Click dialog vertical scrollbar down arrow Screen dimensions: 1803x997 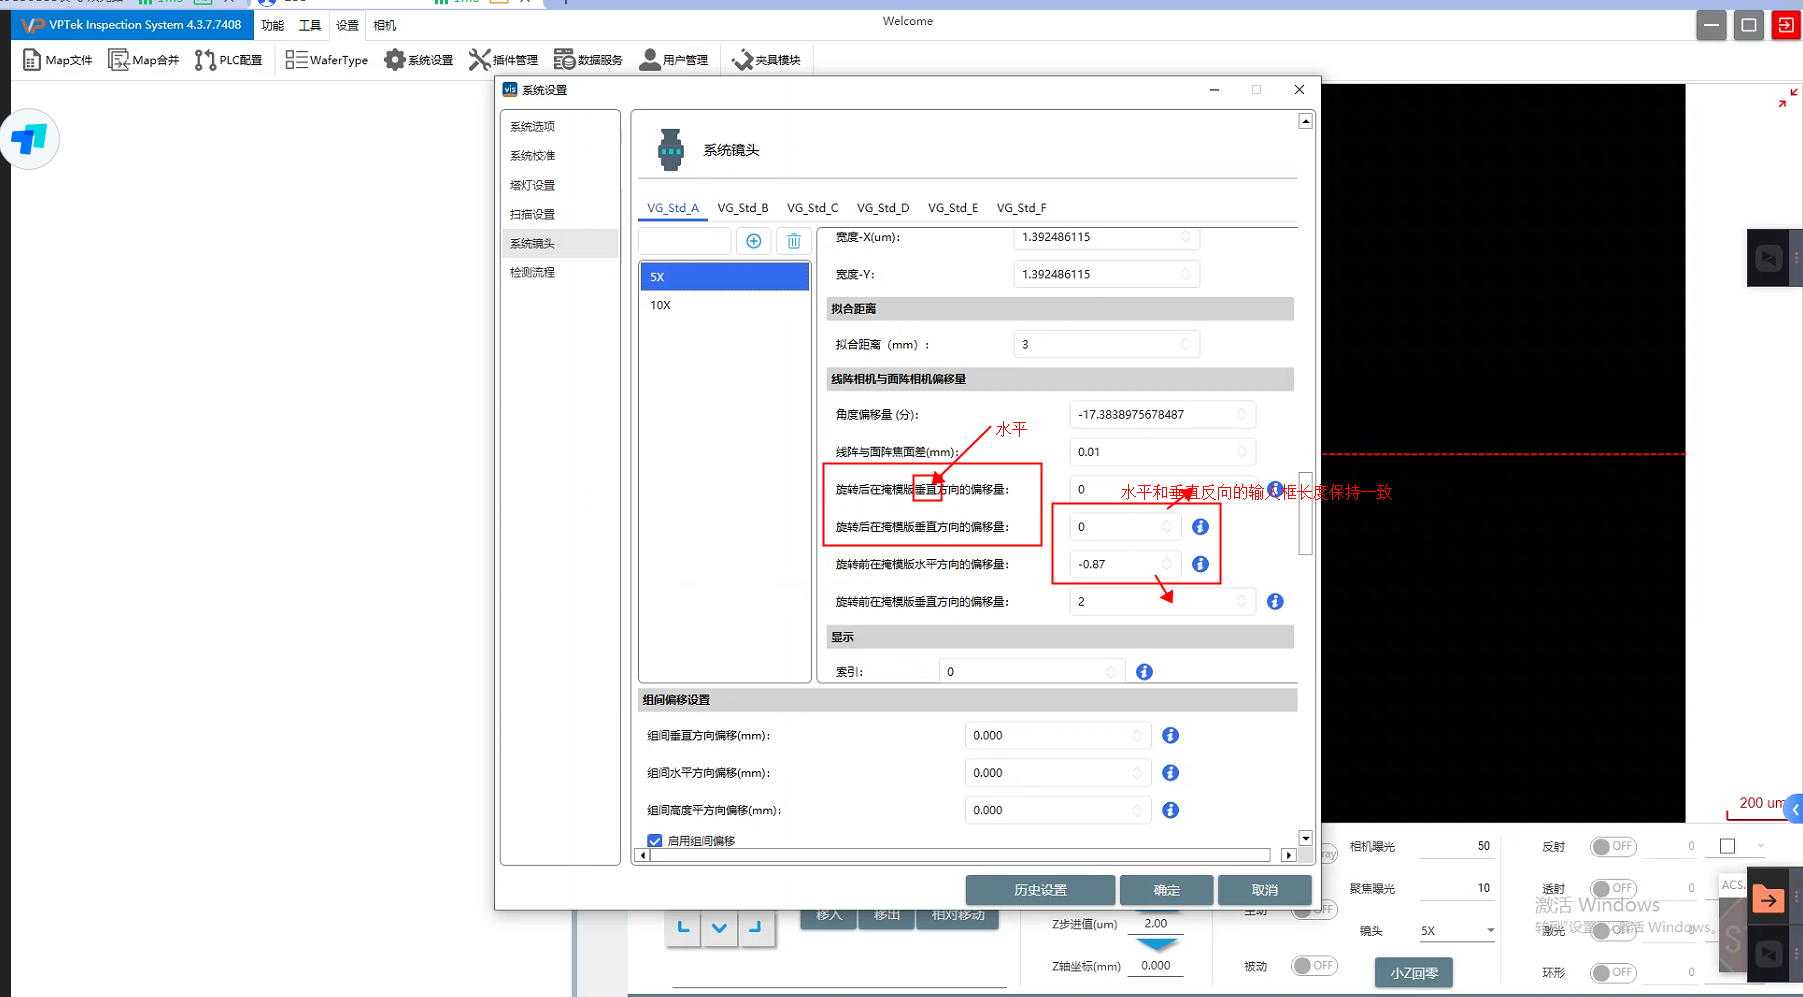tap(1305, 838)
